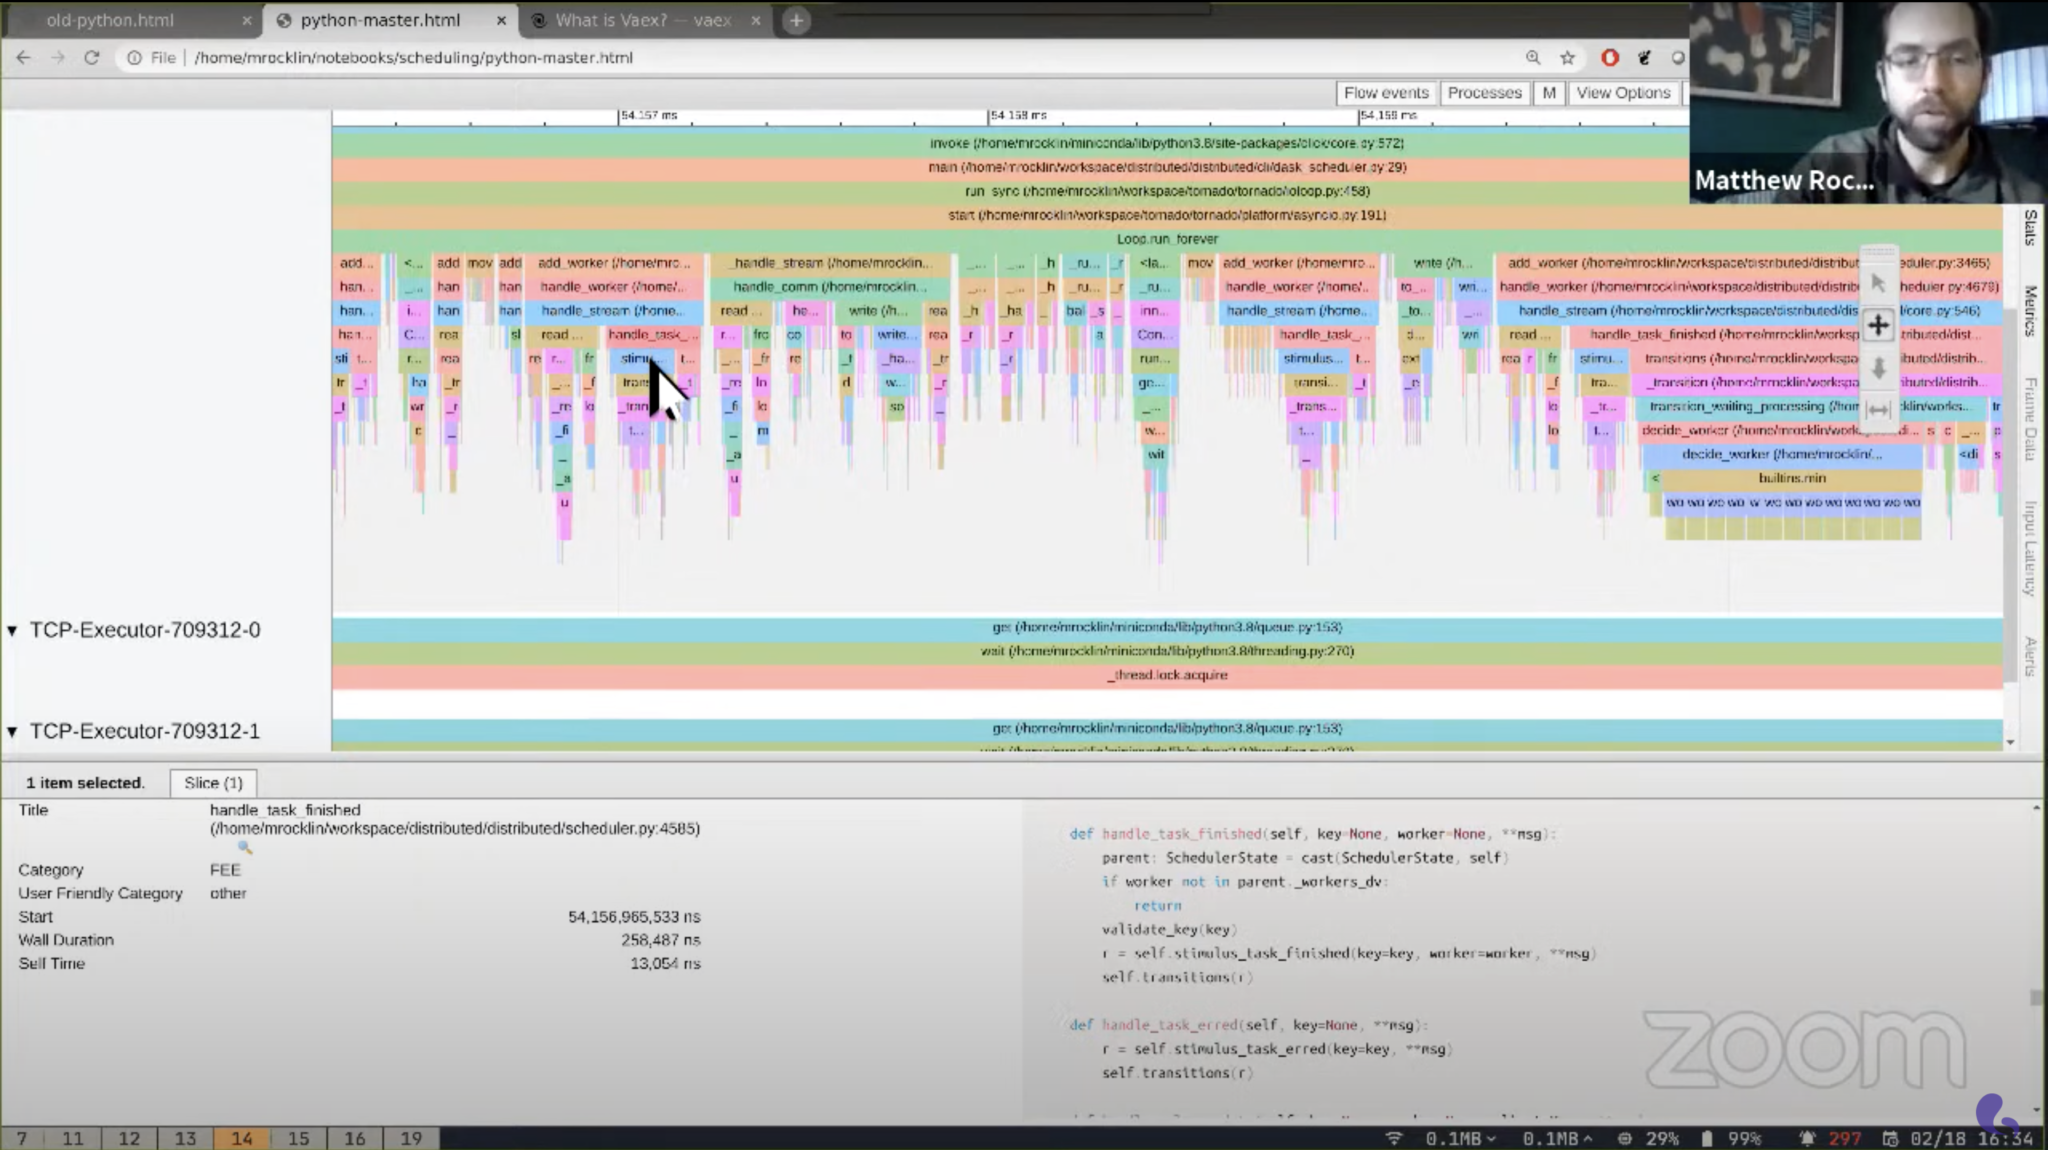Click the page zoom magnifier in address bar
Image resolution: width=2048 pixels, height=1150 pixels.
tap(1533, 58)
